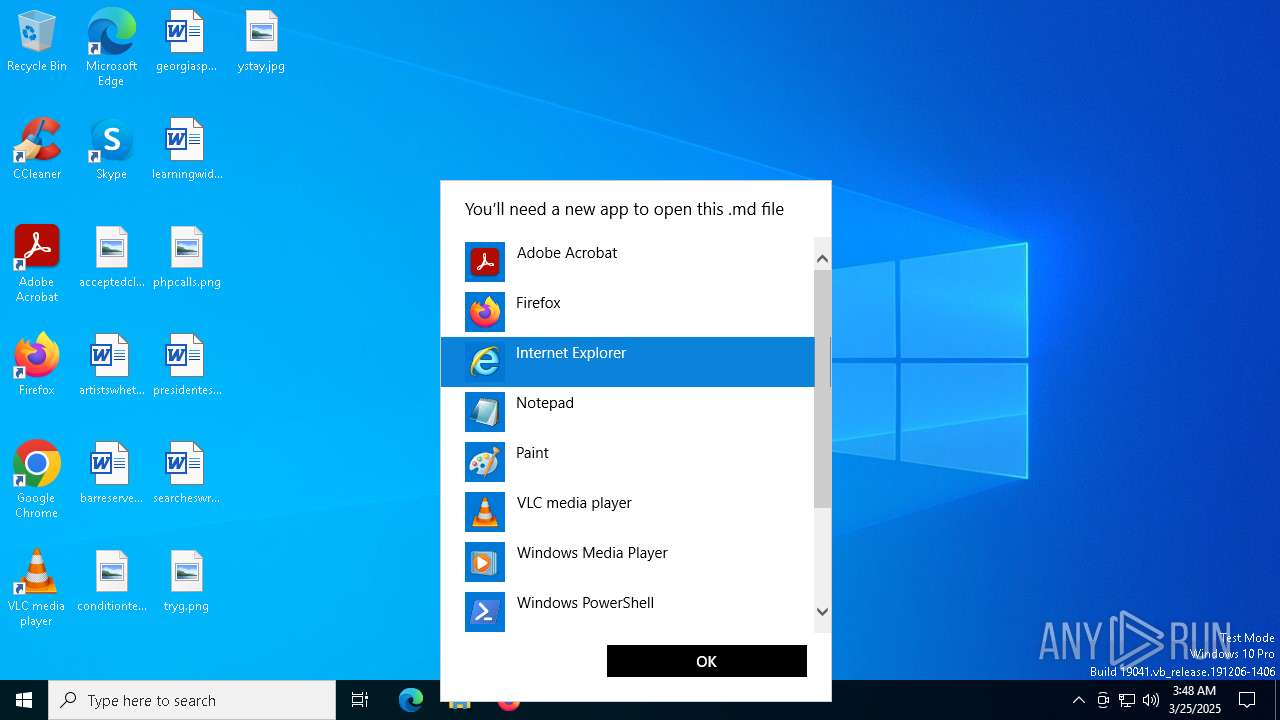Select the Notepad icon in the dialog

coord(485,412)
